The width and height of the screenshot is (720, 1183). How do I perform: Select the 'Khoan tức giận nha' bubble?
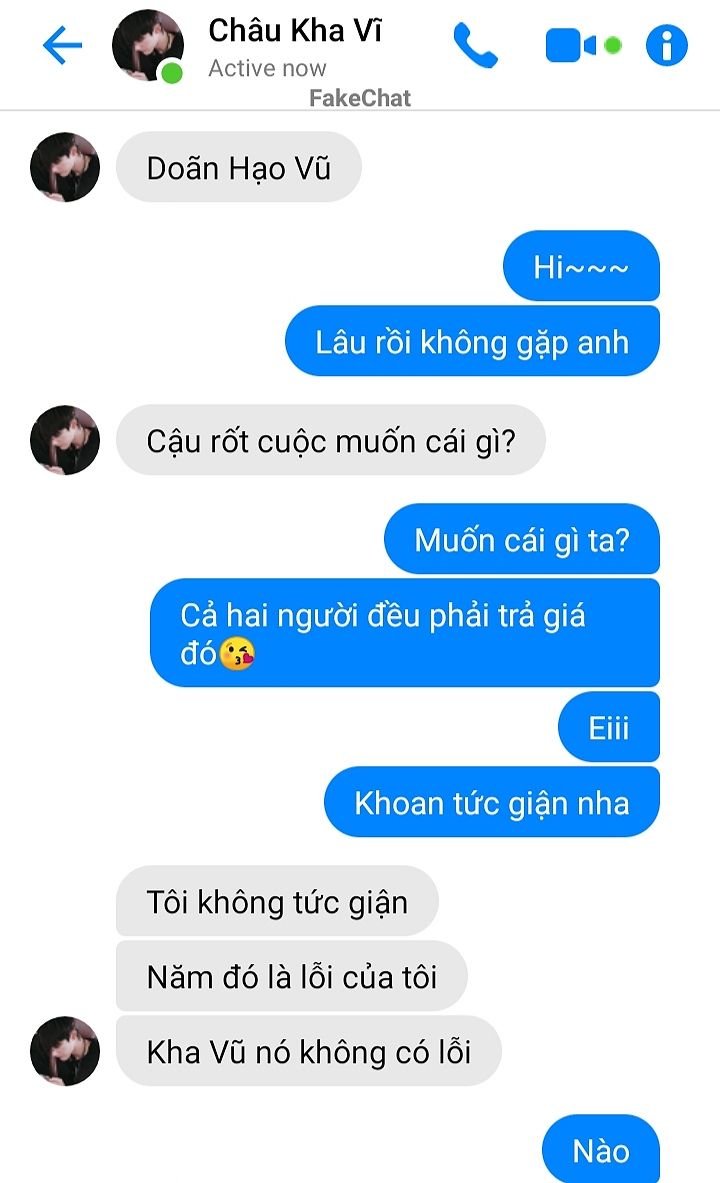click(x=491, y=802)
